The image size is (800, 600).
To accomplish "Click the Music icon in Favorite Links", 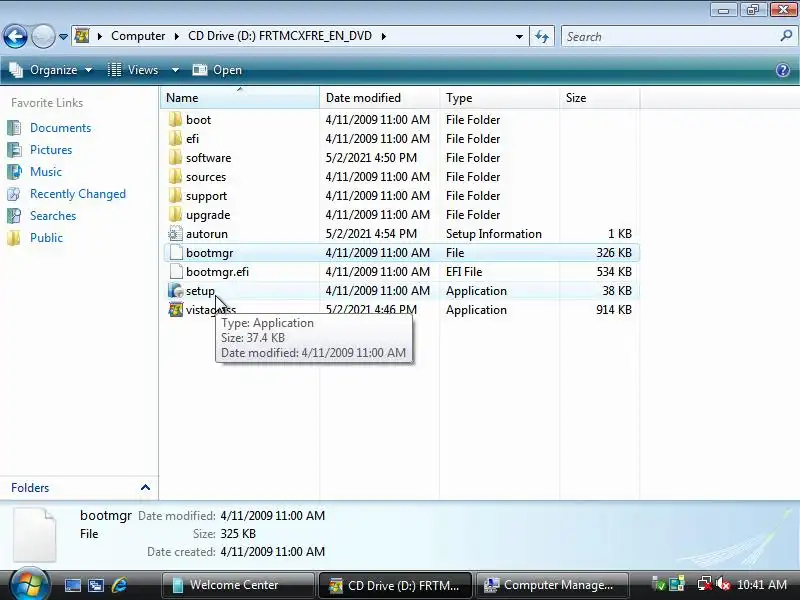I will click(14, 171).
